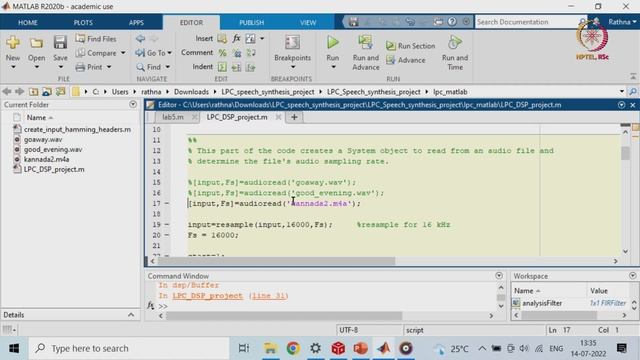Open LPC_DSP_project link in Command Window
This screenshot has width=640, height=360.
click(207, 296)
